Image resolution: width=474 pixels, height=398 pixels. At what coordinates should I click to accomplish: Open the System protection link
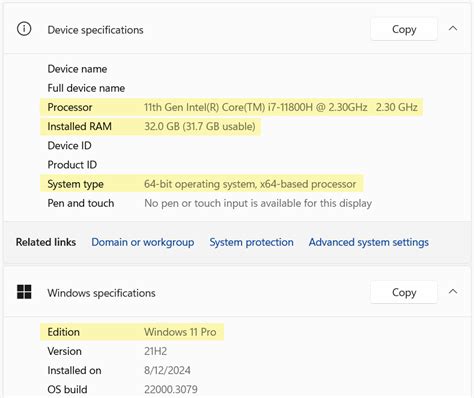click(251, 242)
